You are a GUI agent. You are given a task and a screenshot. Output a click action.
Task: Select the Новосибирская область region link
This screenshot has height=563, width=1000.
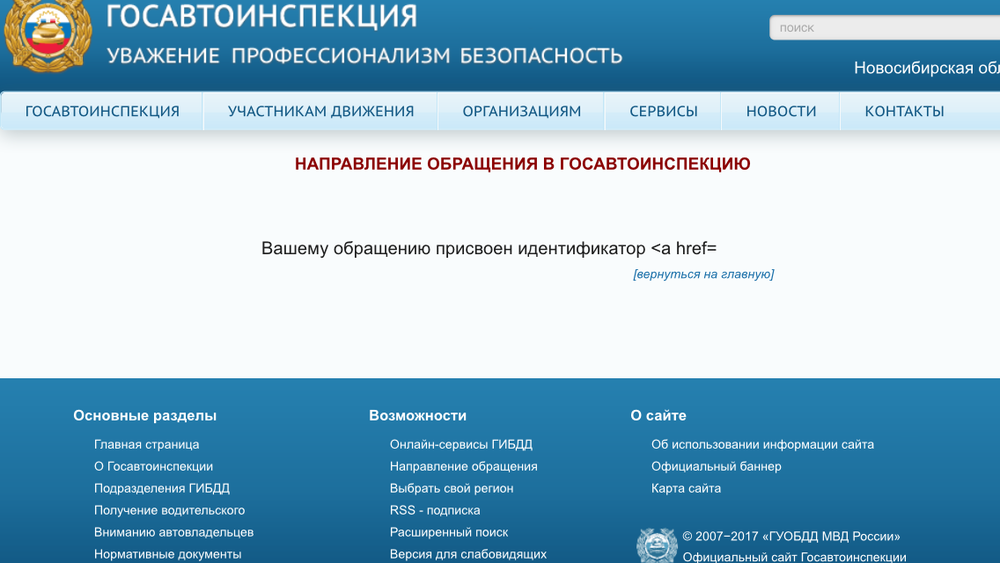(926, 68)
